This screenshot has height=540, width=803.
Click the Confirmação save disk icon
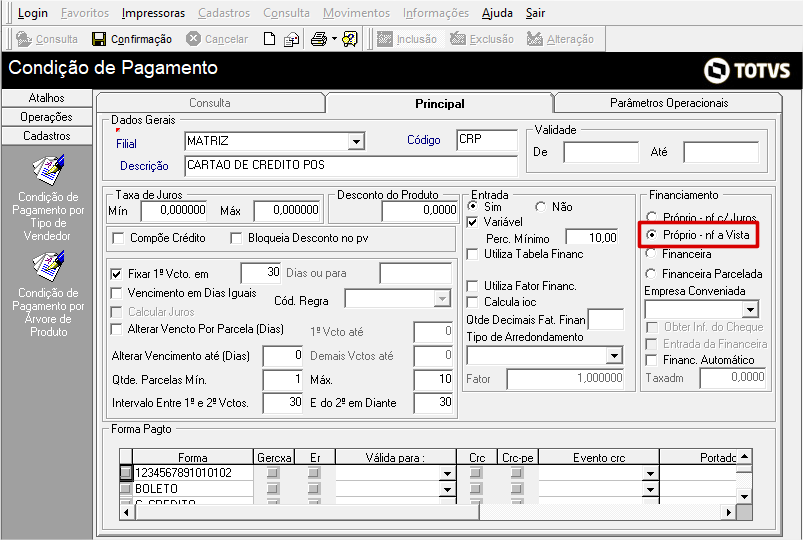(99, 39)
